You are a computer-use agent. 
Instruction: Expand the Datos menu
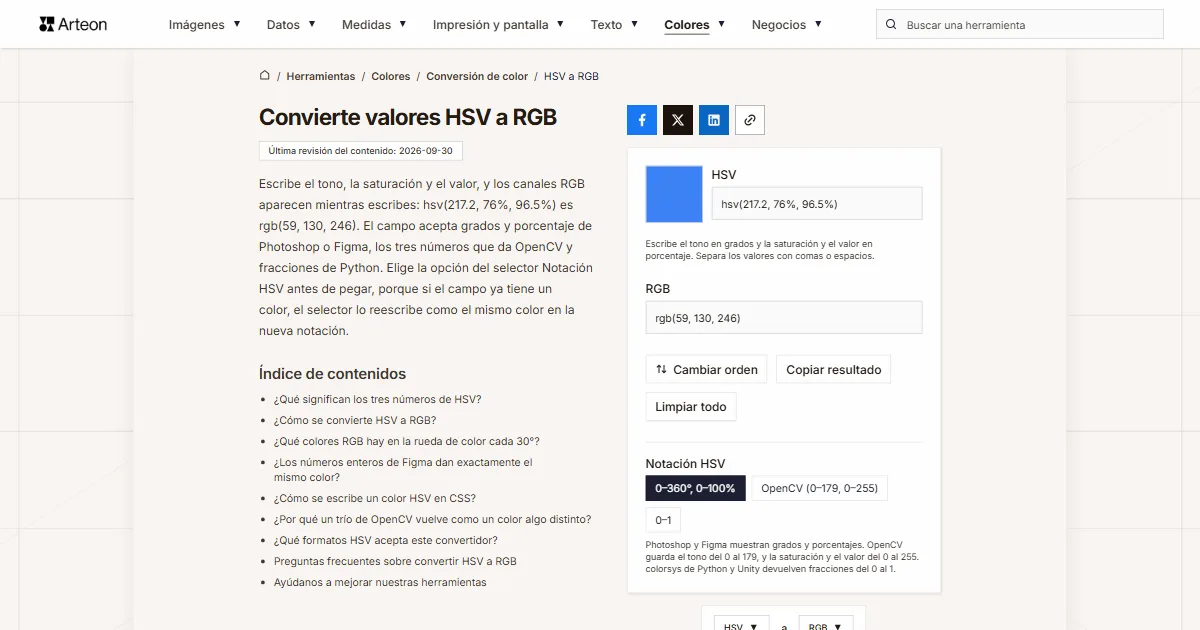coord(291,25)
